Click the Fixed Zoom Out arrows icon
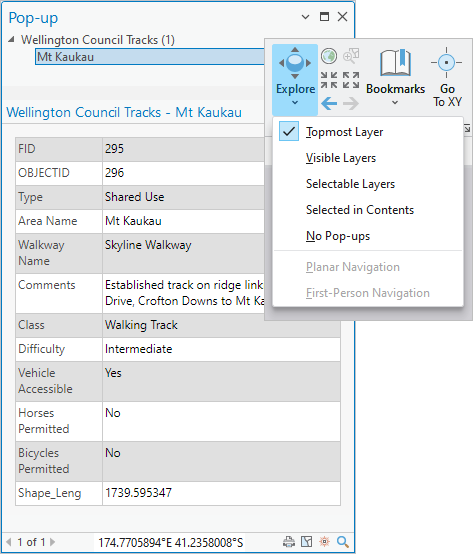473x554 pixels. point(351,80)
